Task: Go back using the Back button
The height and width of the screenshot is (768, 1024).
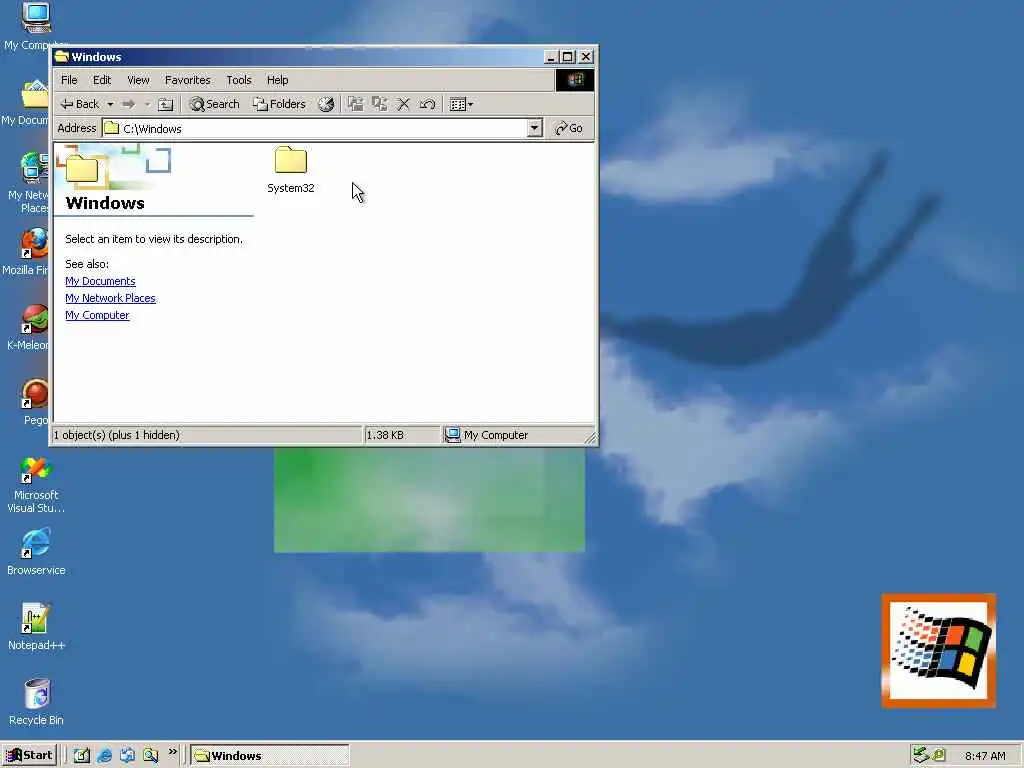Action: click(79, 104)
